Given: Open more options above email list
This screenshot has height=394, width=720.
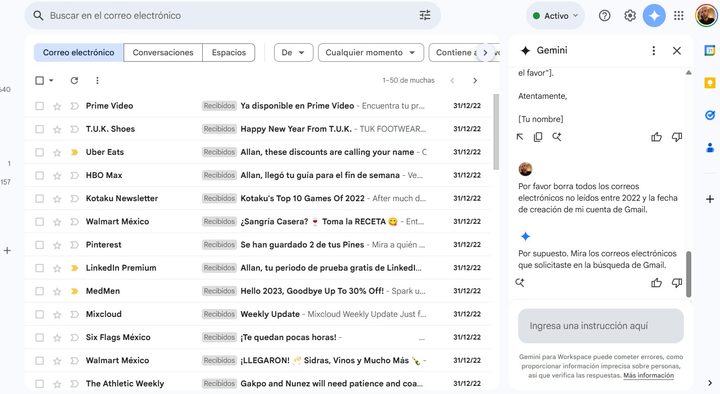Looking at the screenshot, I should 97,80.
